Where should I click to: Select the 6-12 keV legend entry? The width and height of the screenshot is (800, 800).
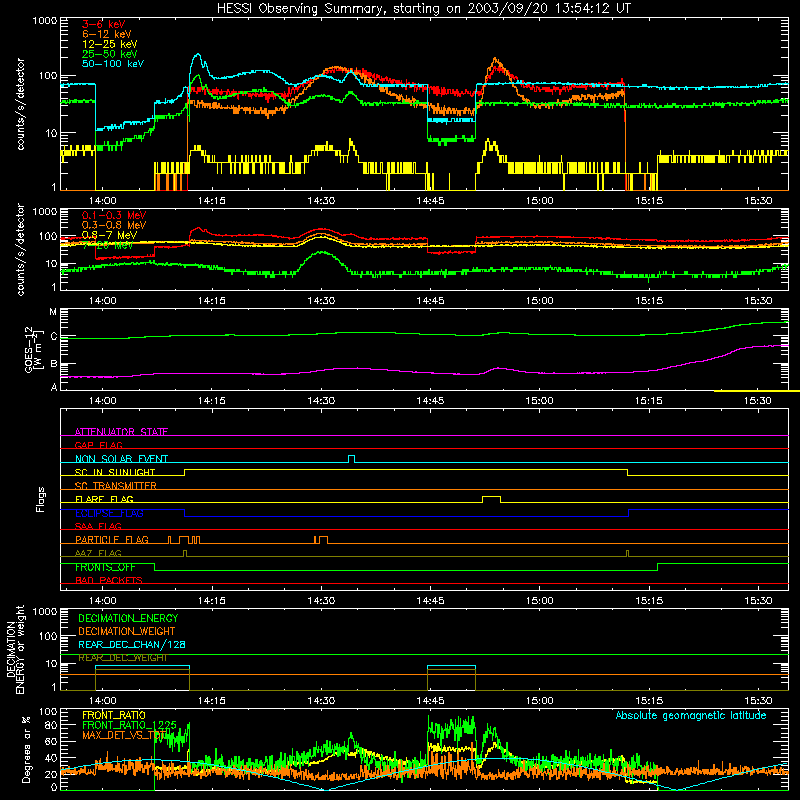pyautogui.click(x=107, y=34)
